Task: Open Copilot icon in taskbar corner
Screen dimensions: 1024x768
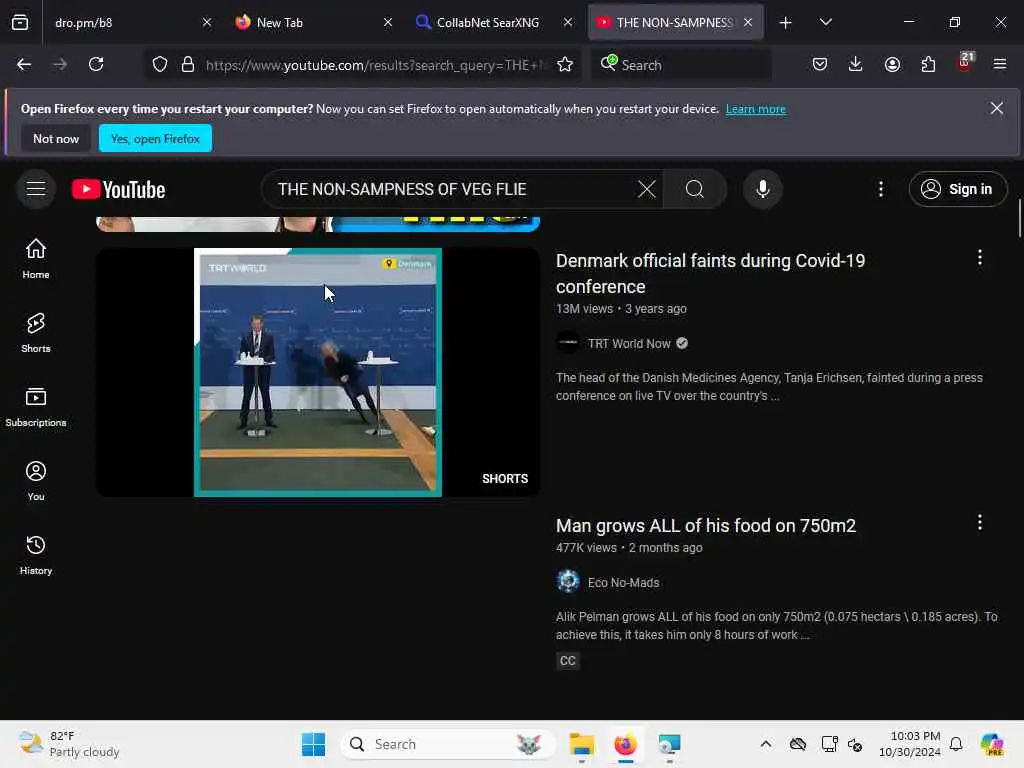Action: [x=992, y=744]
